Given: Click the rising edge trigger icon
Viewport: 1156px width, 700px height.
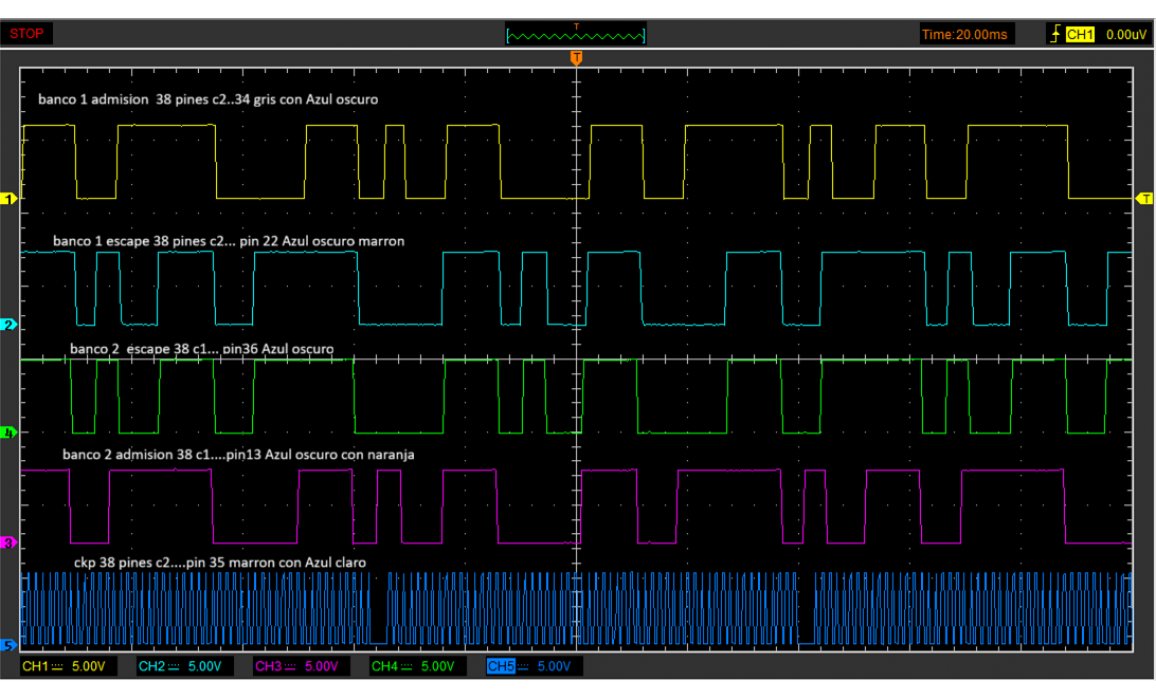Looking at the screenshot, I should click(1054, 34).
